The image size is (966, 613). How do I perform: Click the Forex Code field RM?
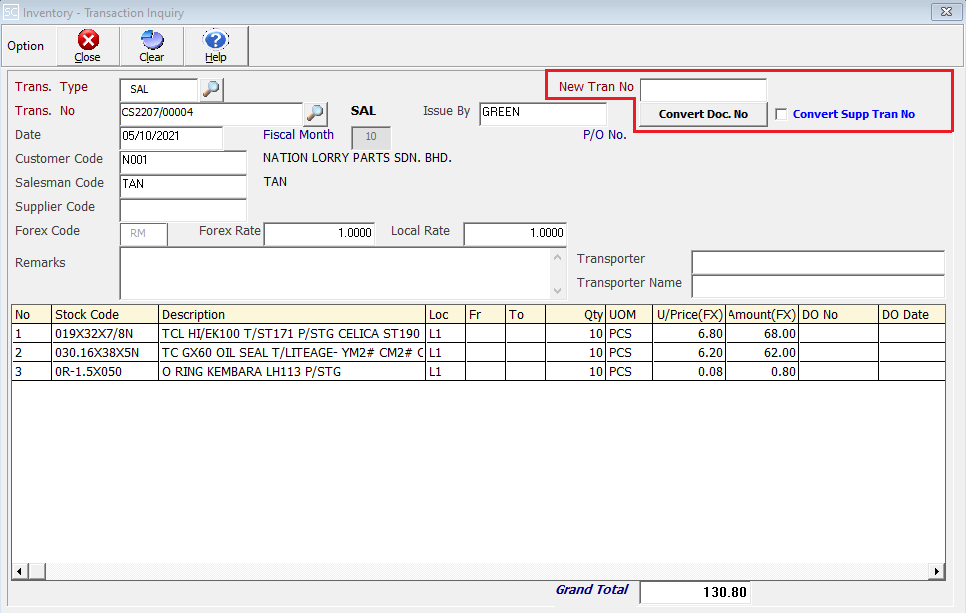pos(144,234)
